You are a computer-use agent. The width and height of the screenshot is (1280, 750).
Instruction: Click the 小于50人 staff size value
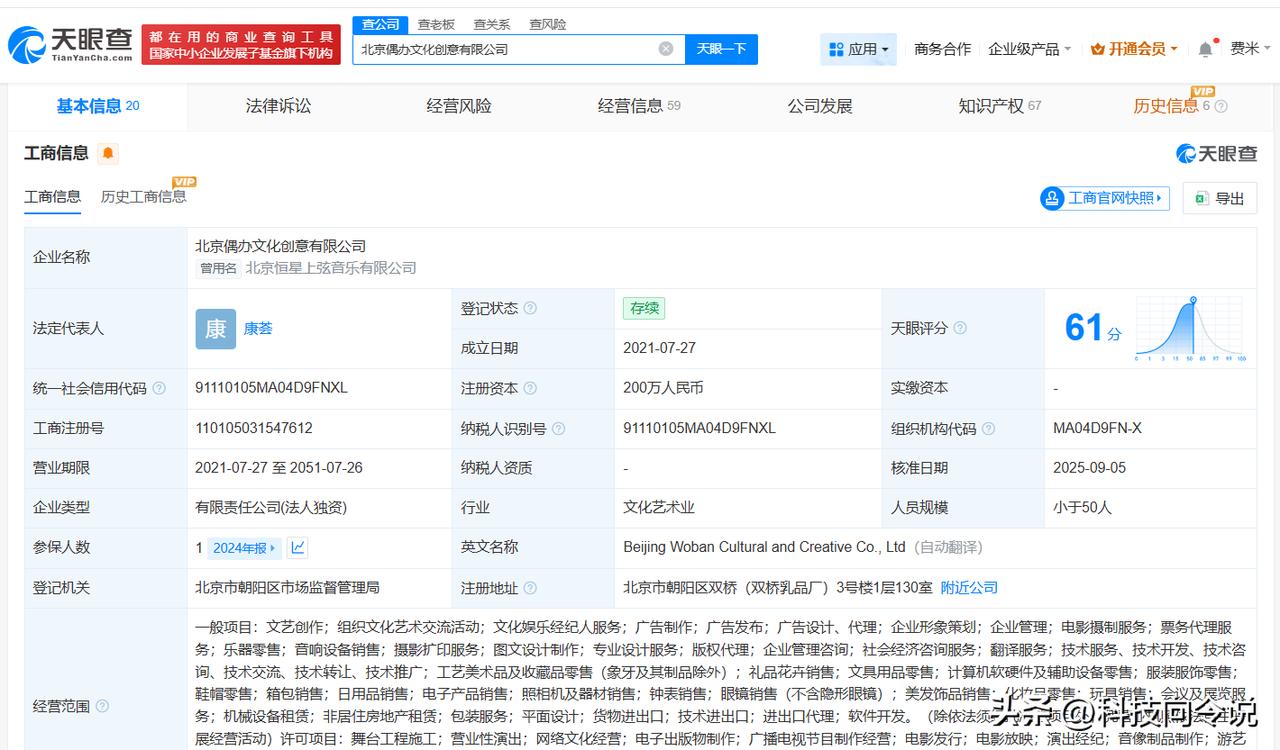[1082, 507]
